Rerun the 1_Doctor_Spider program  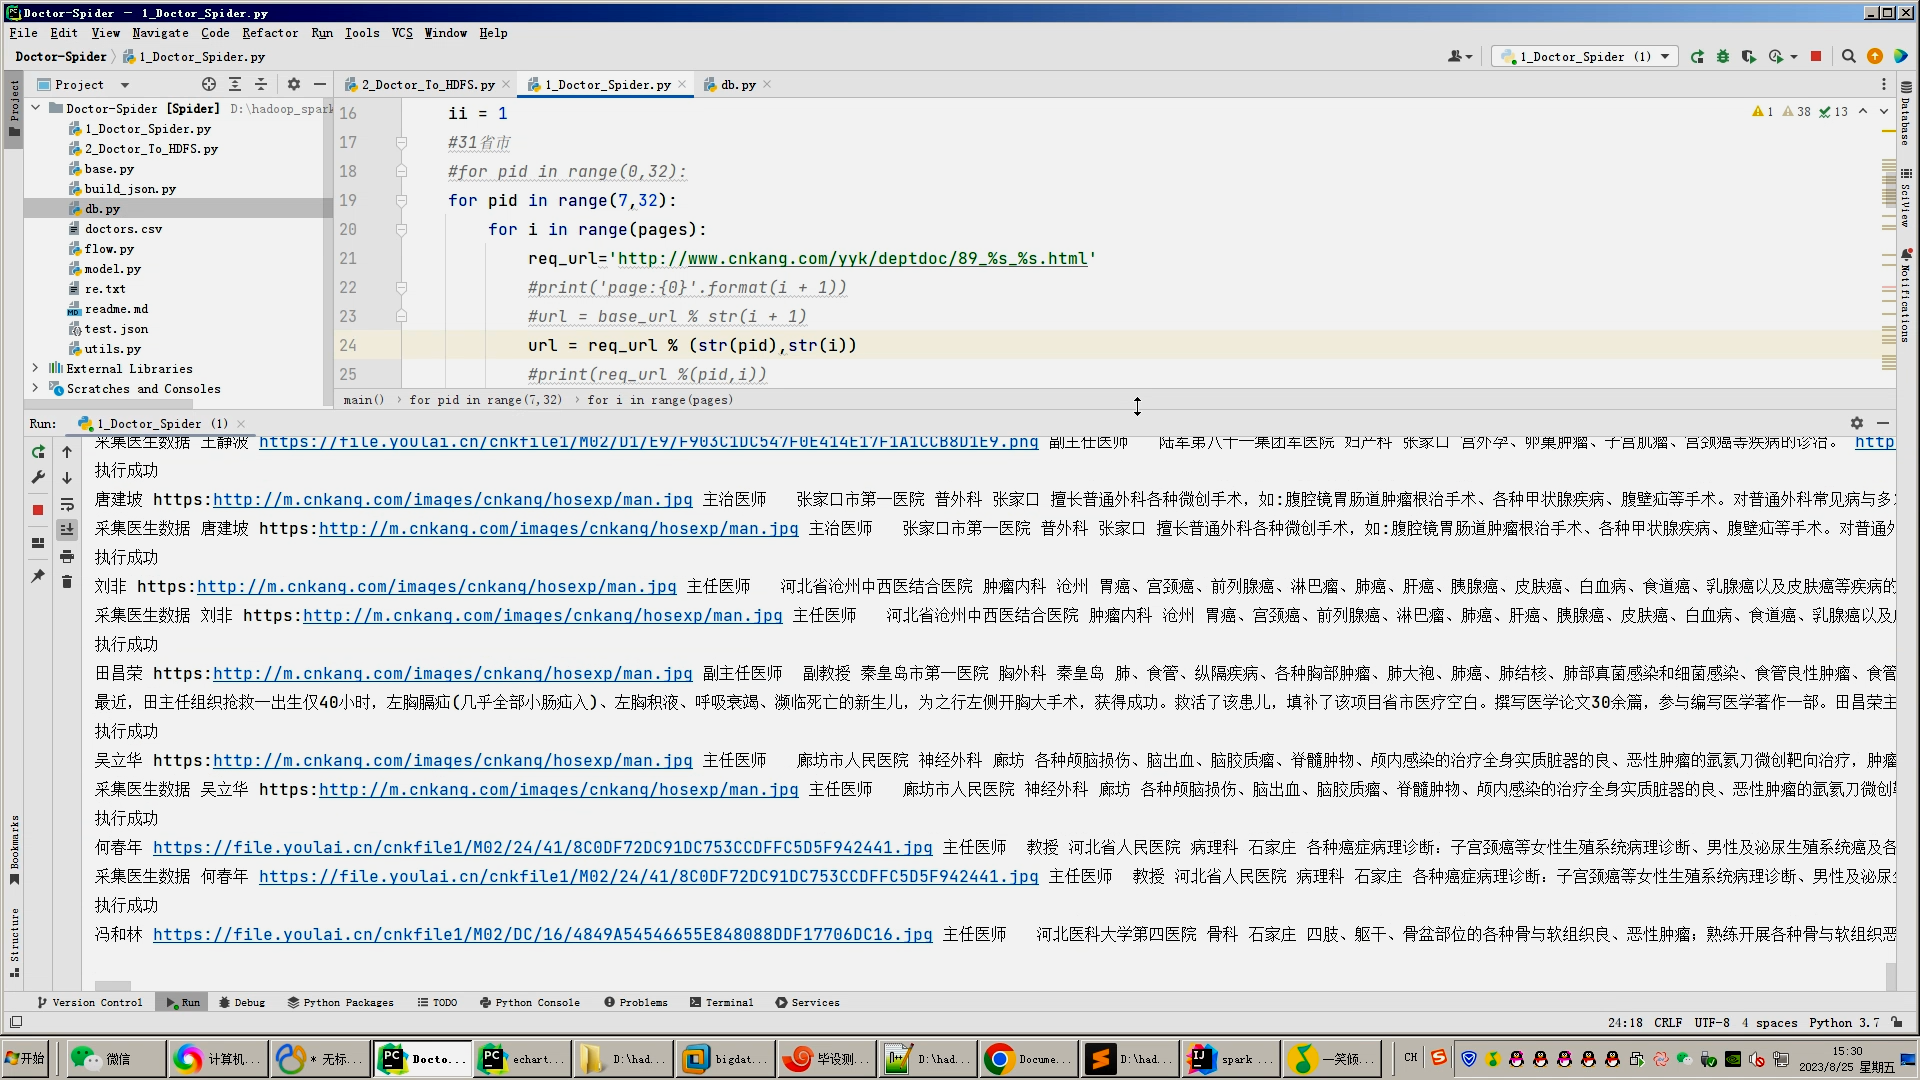37,452
